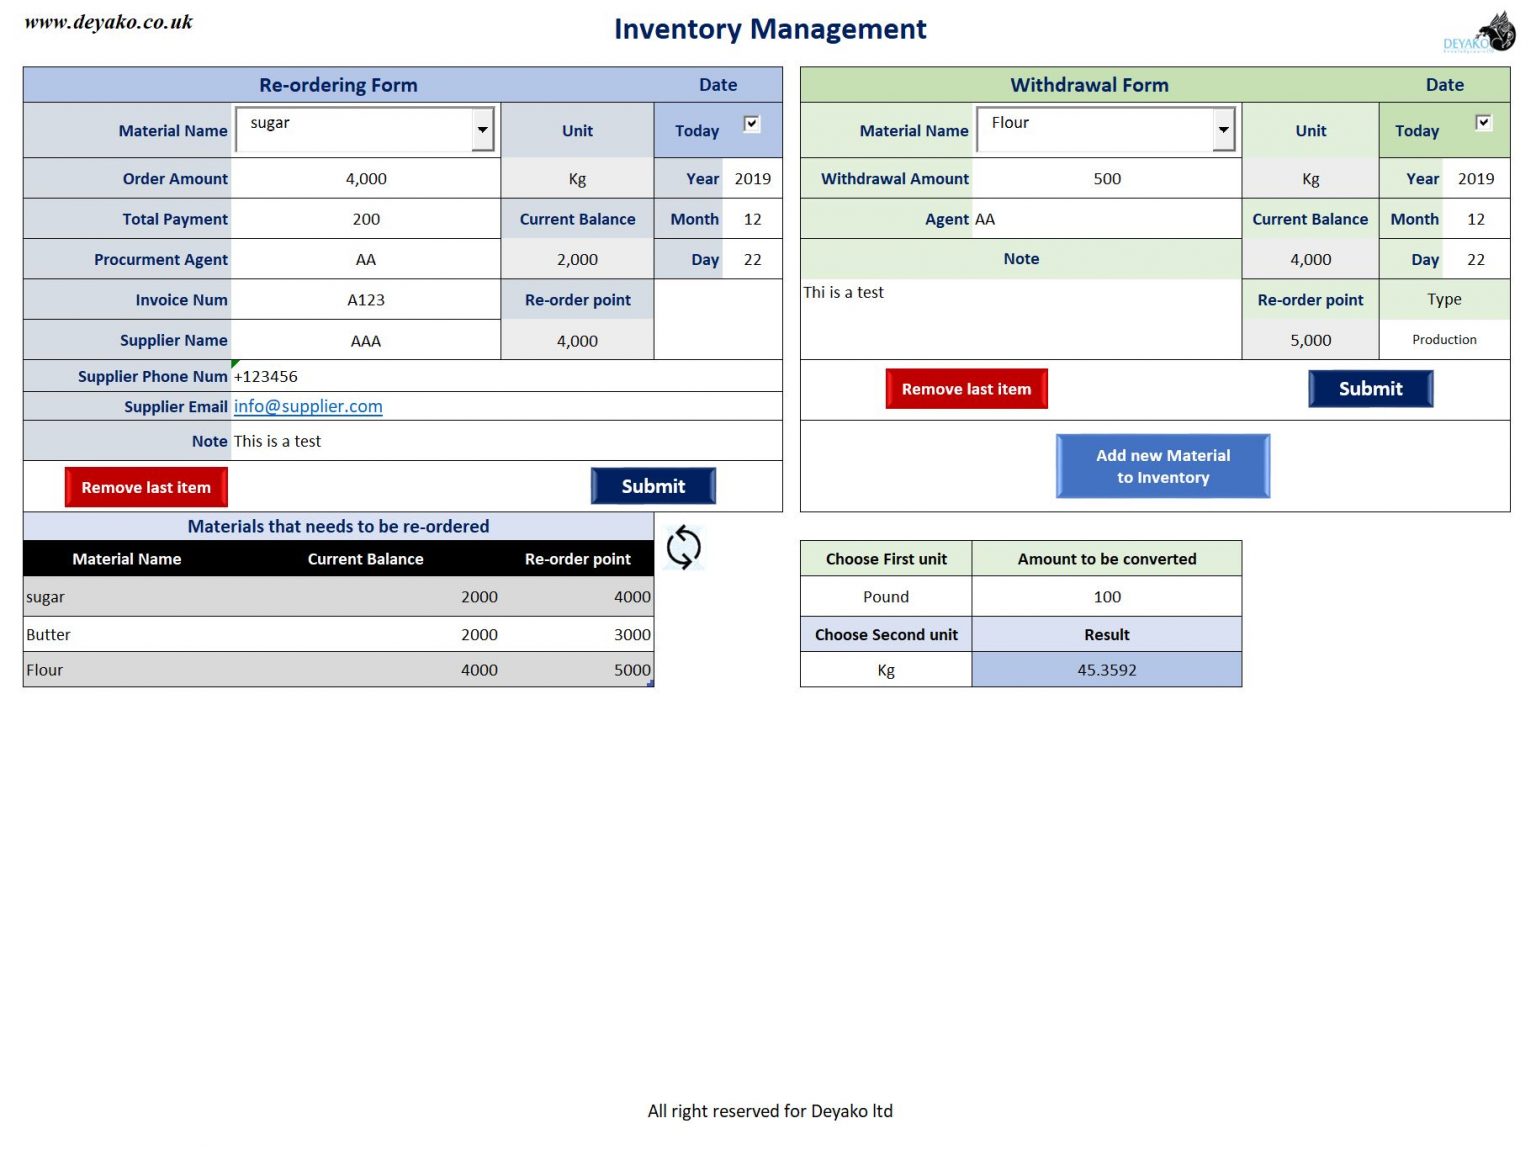Check the Today checkbox in the Re-ordering Form
The height and width of the screenshot is (1150, 1536).
point(751,122)
